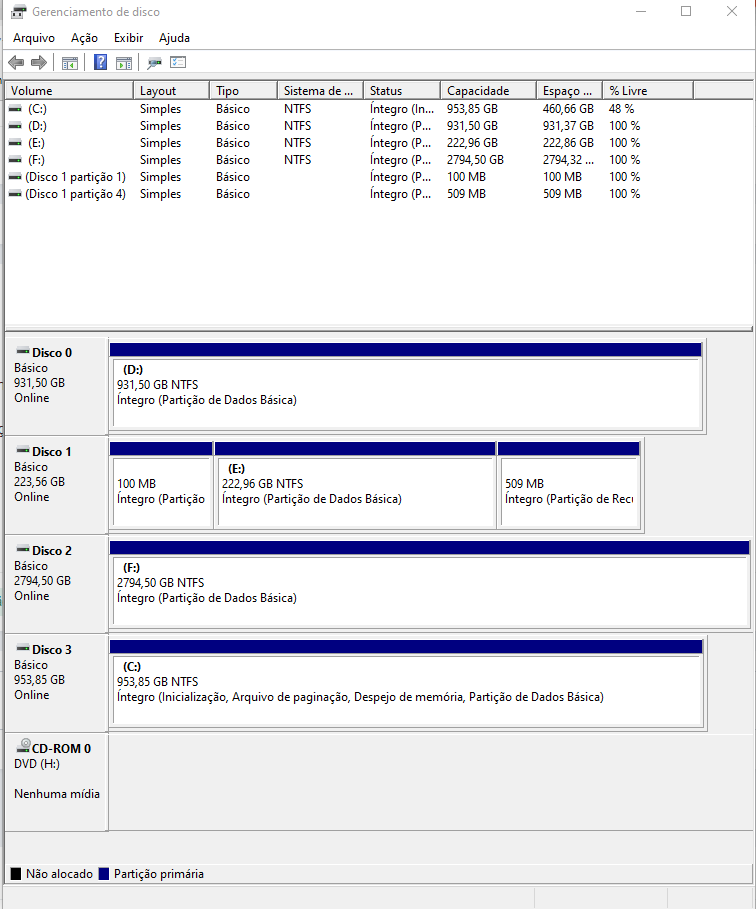The width and height of the screenshot is (756, 909).
Task: Open the Ação menu
Action: [x=84, y=38]
